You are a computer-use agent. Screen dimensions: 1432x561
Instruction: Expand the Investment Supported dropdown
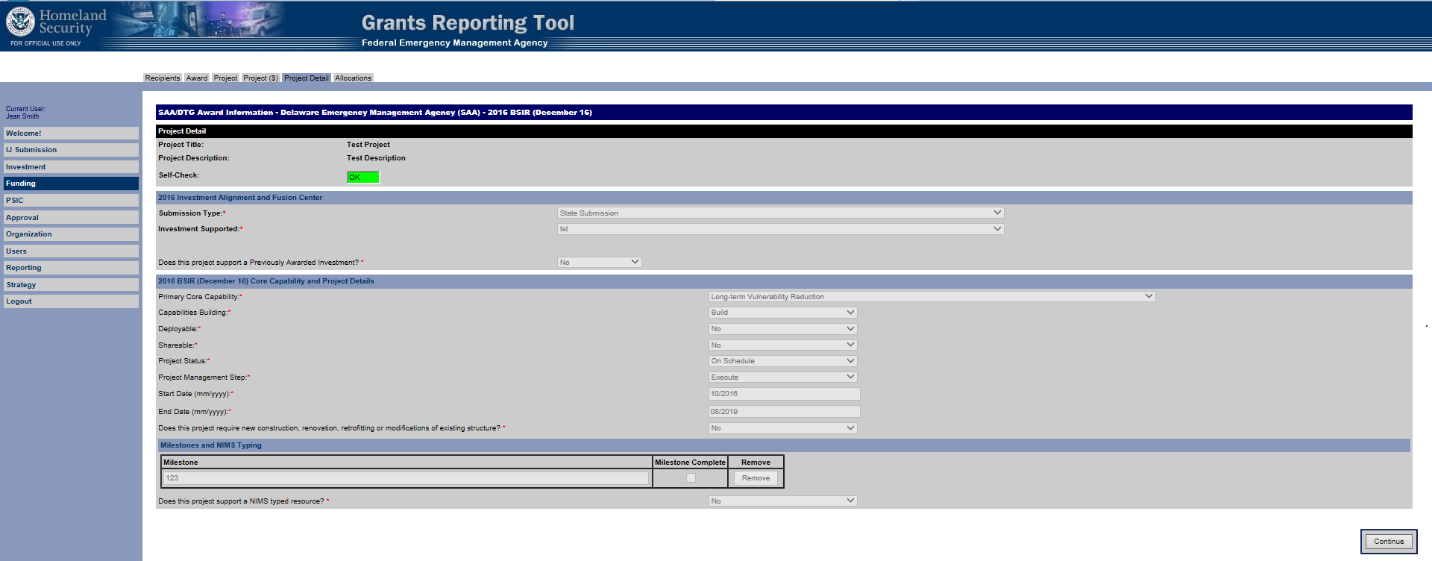click(780, 229)
